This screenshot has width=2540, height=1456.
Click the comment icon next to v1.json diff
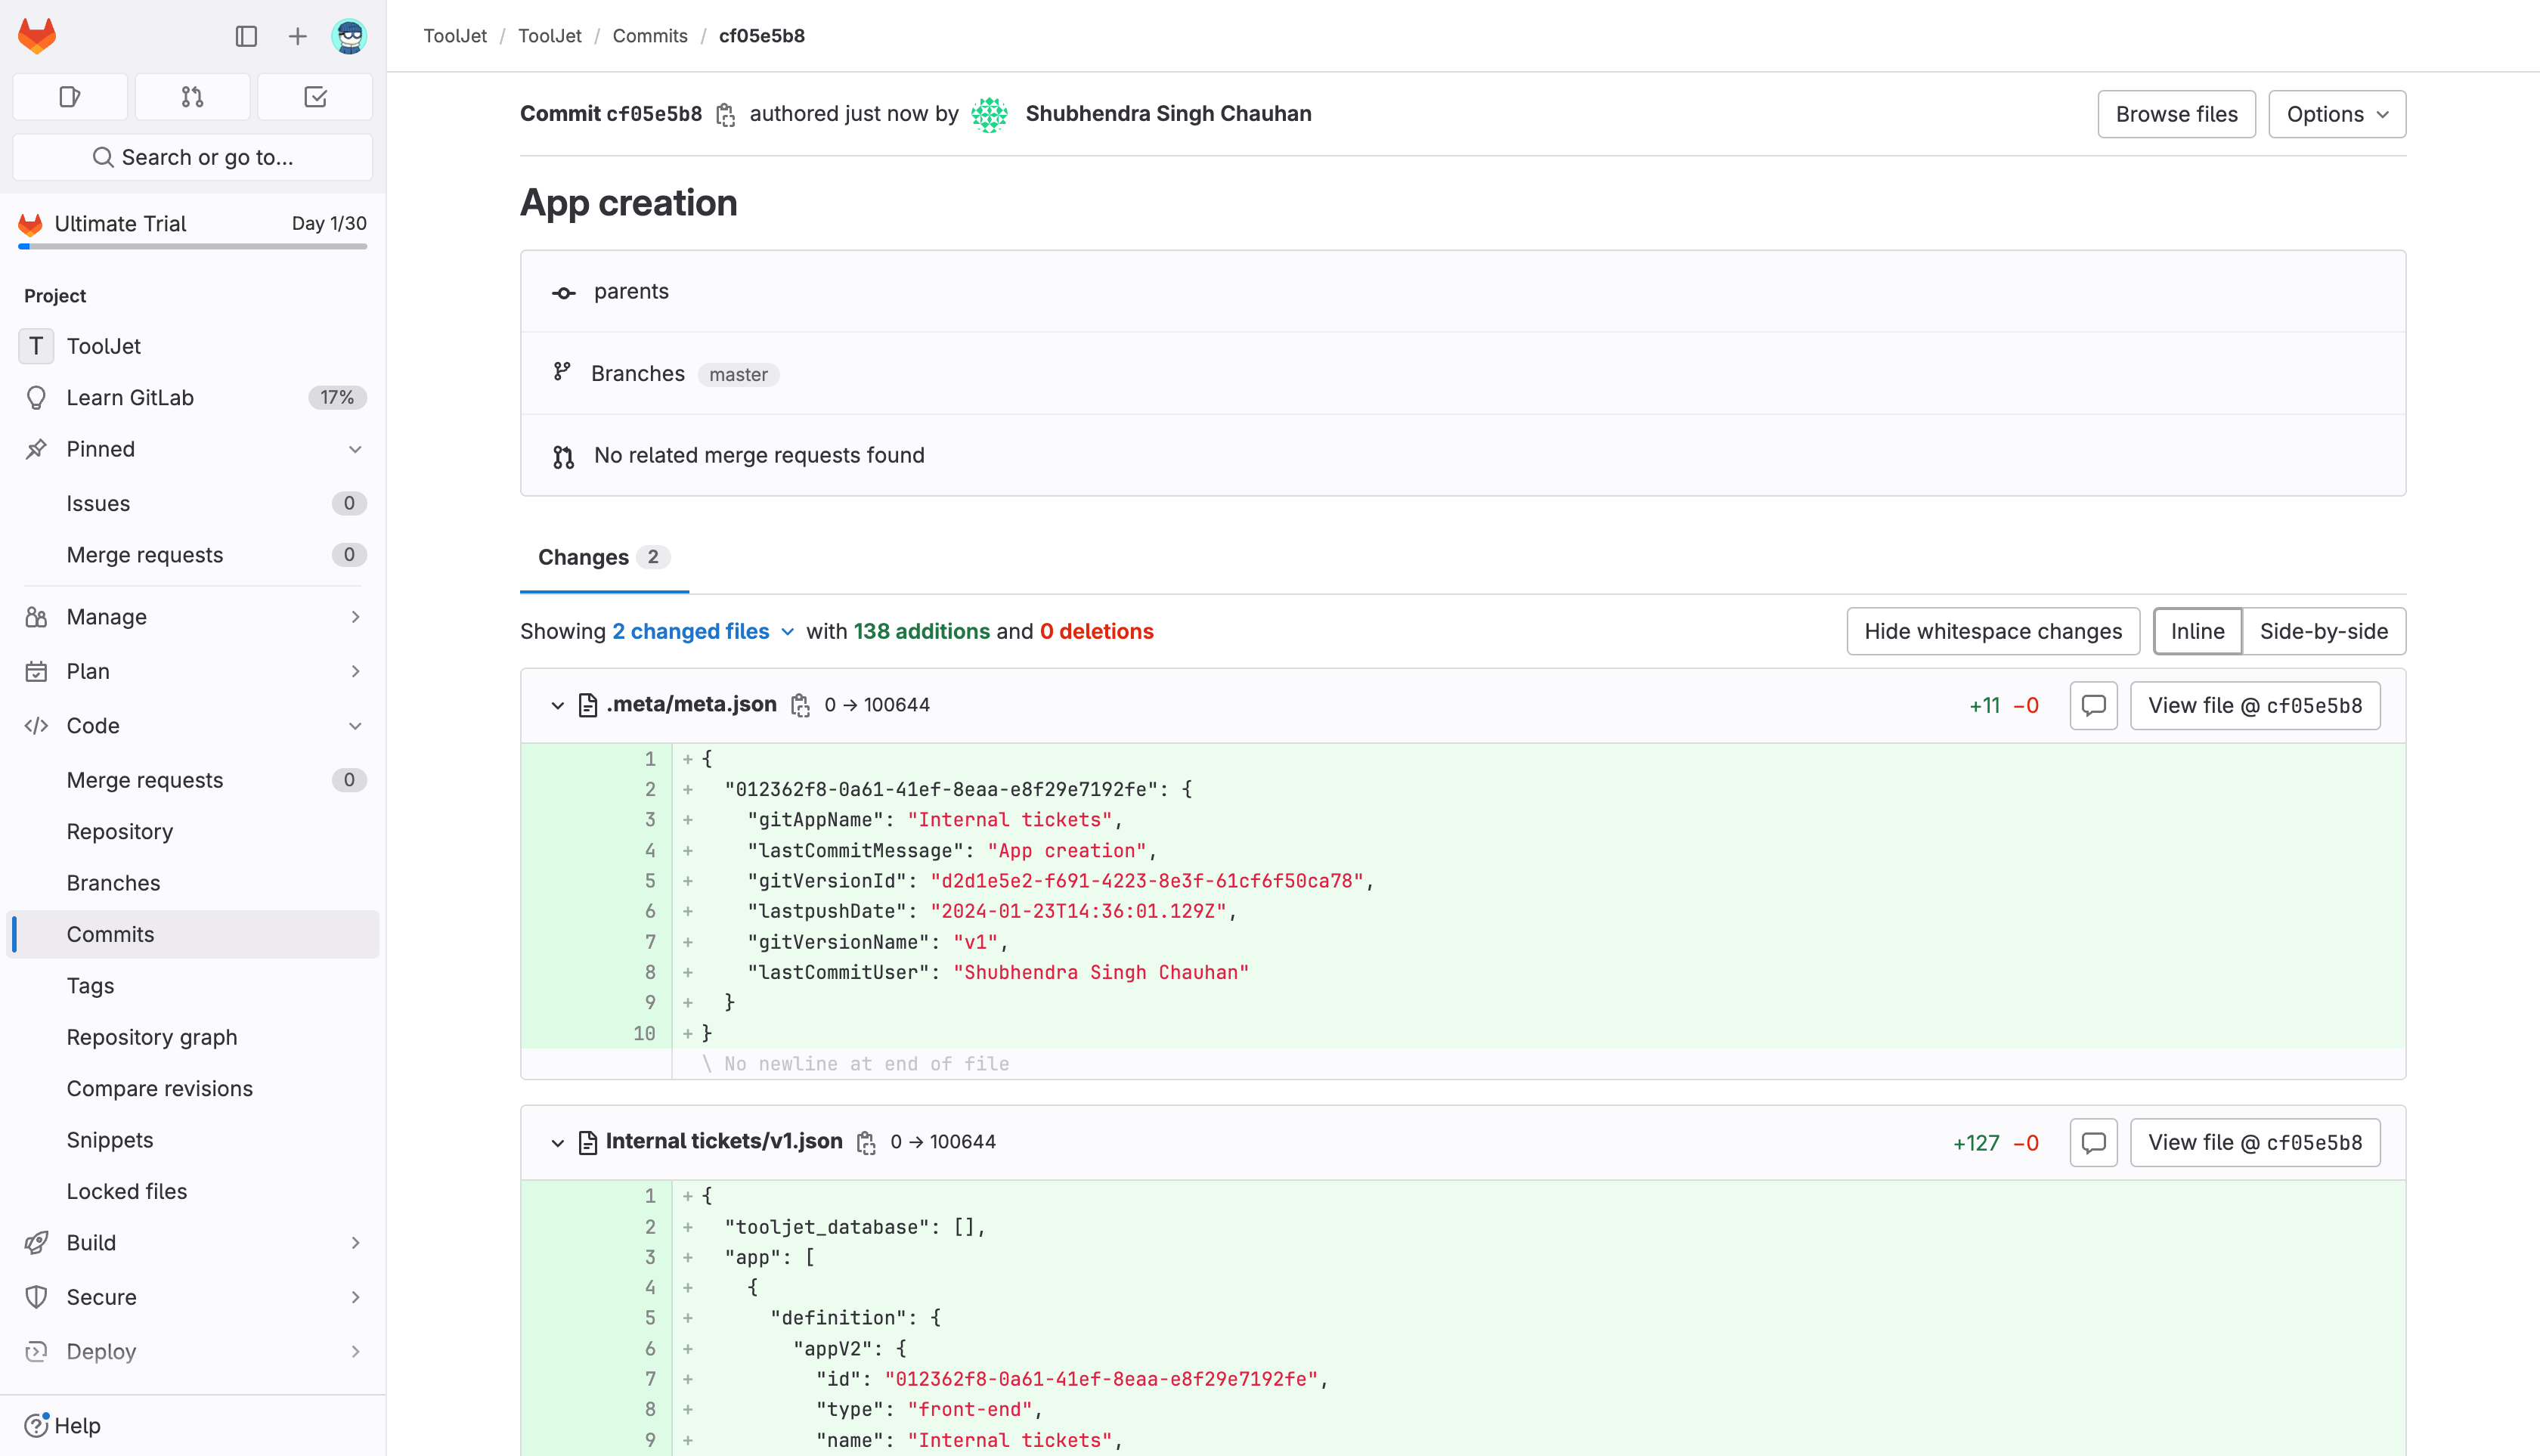coord(2093,1142)
